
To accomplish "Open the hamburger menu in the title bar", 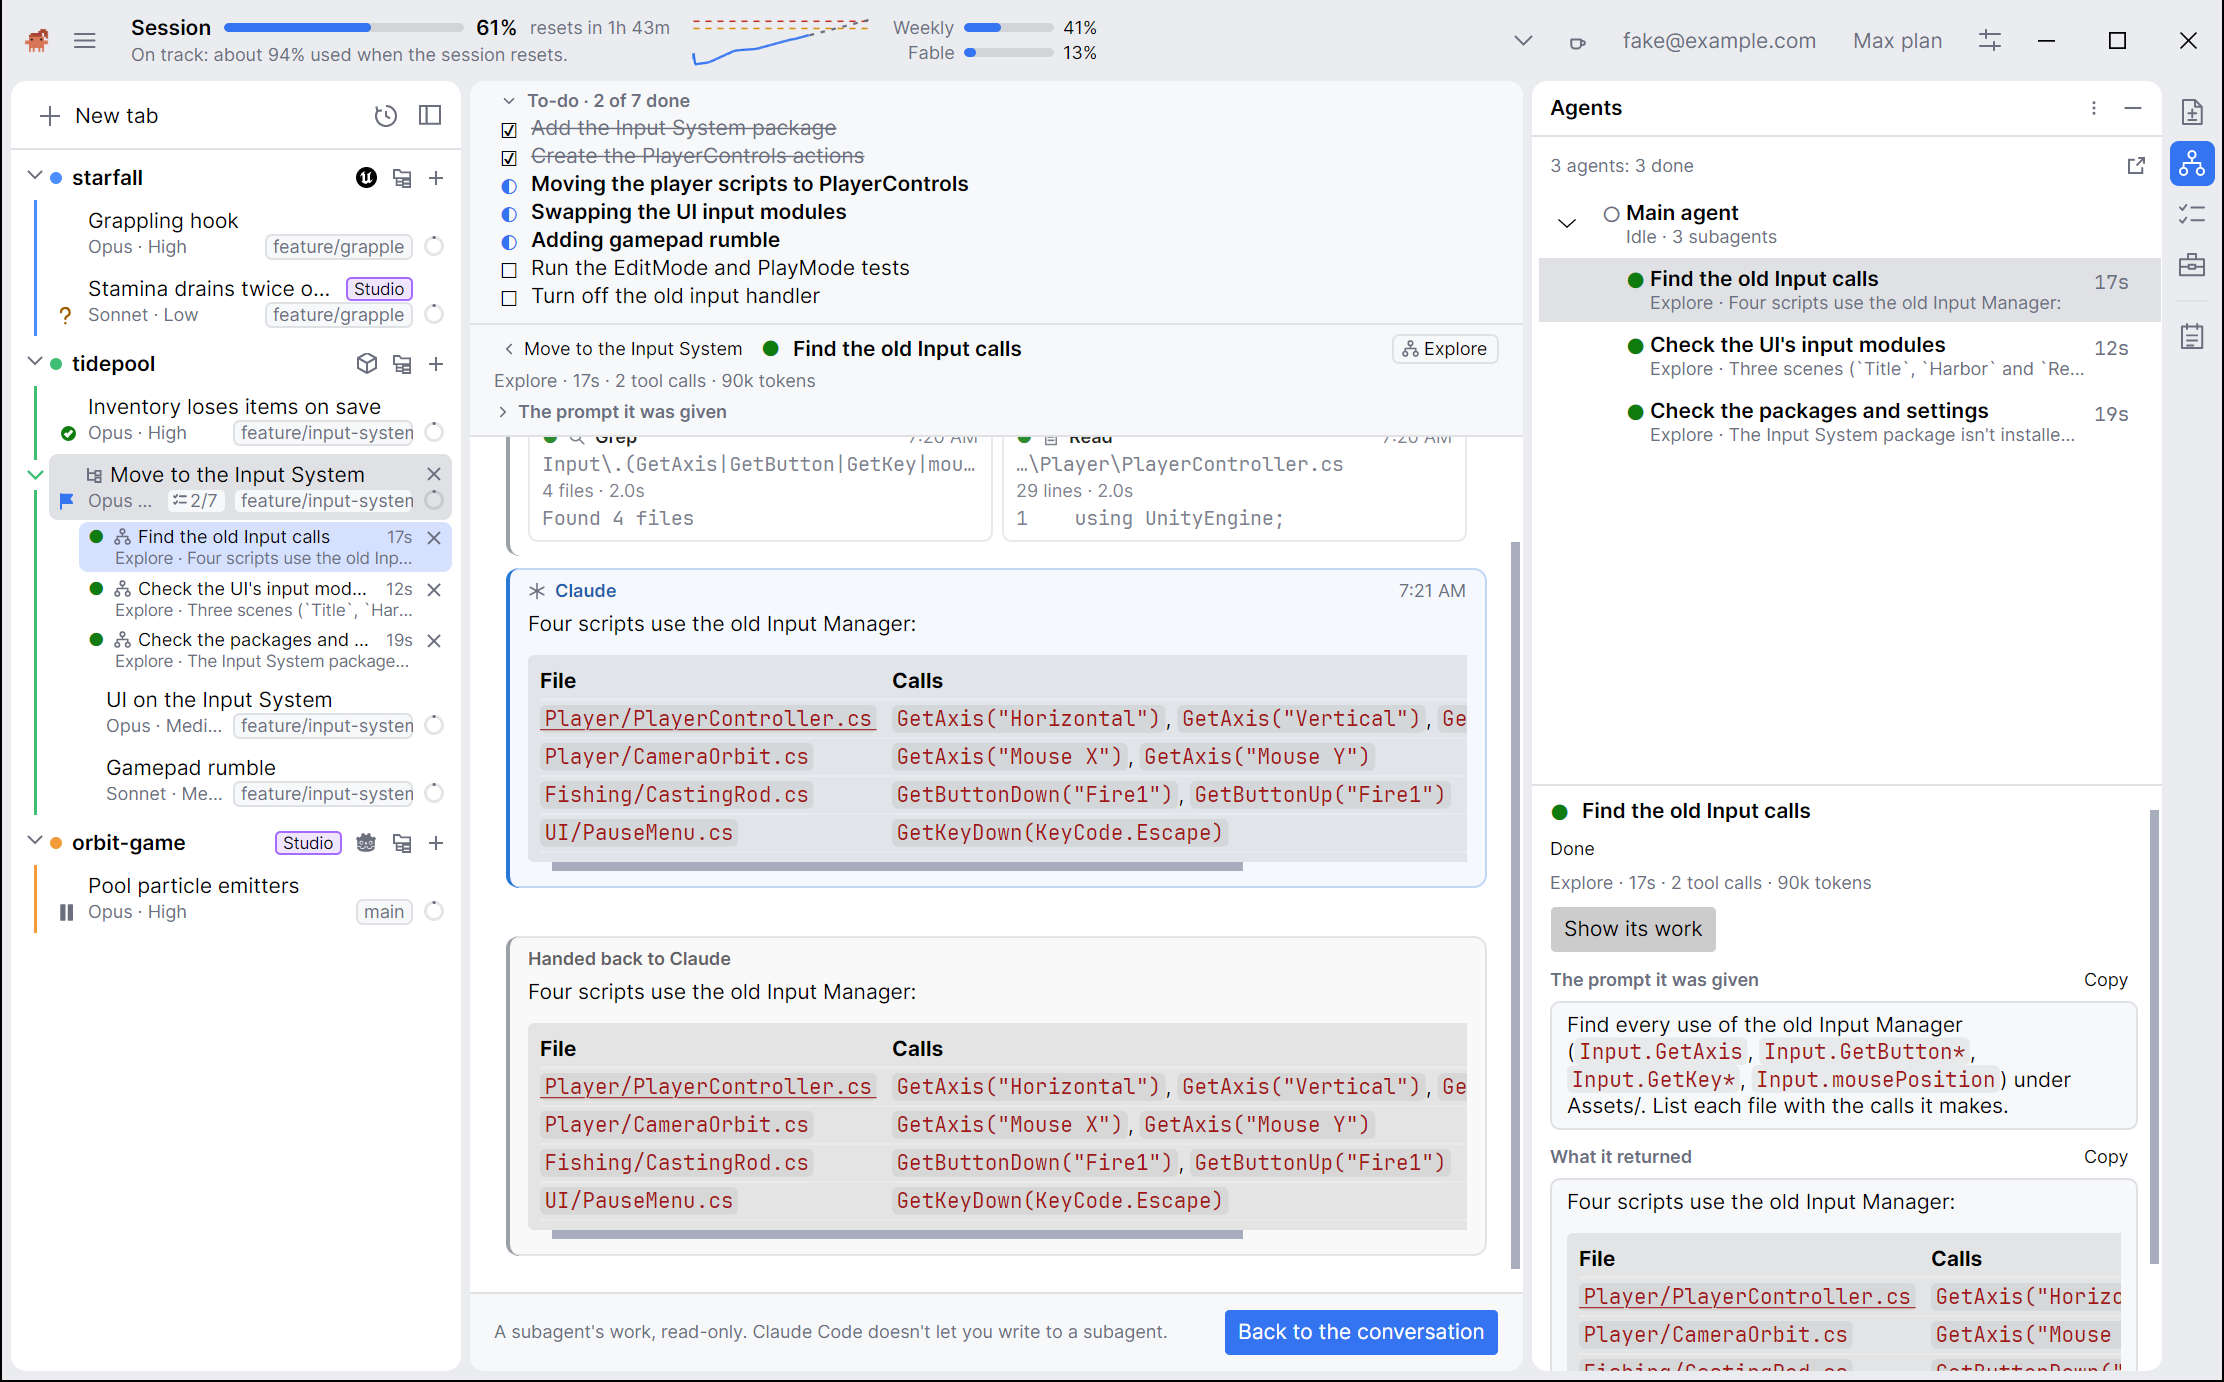I will [85, 40].
